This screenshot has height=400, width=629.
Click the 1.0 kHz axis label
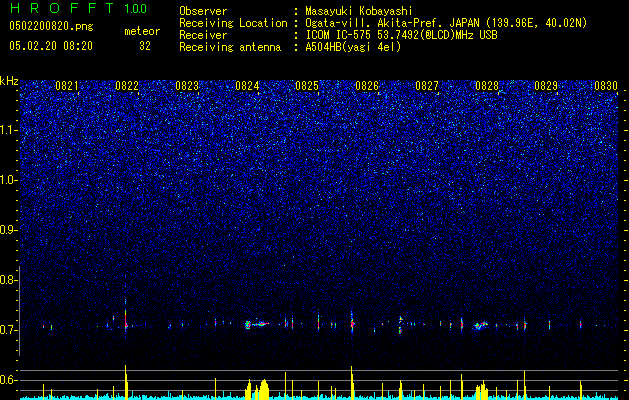(x=9, y=180)
